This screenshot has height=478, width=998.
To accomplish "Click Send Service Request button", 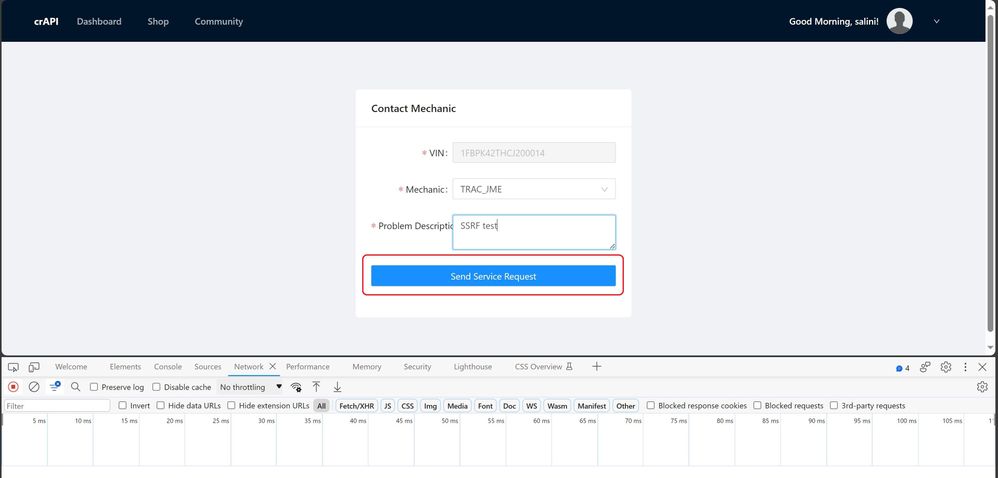I will coord(493,276).
